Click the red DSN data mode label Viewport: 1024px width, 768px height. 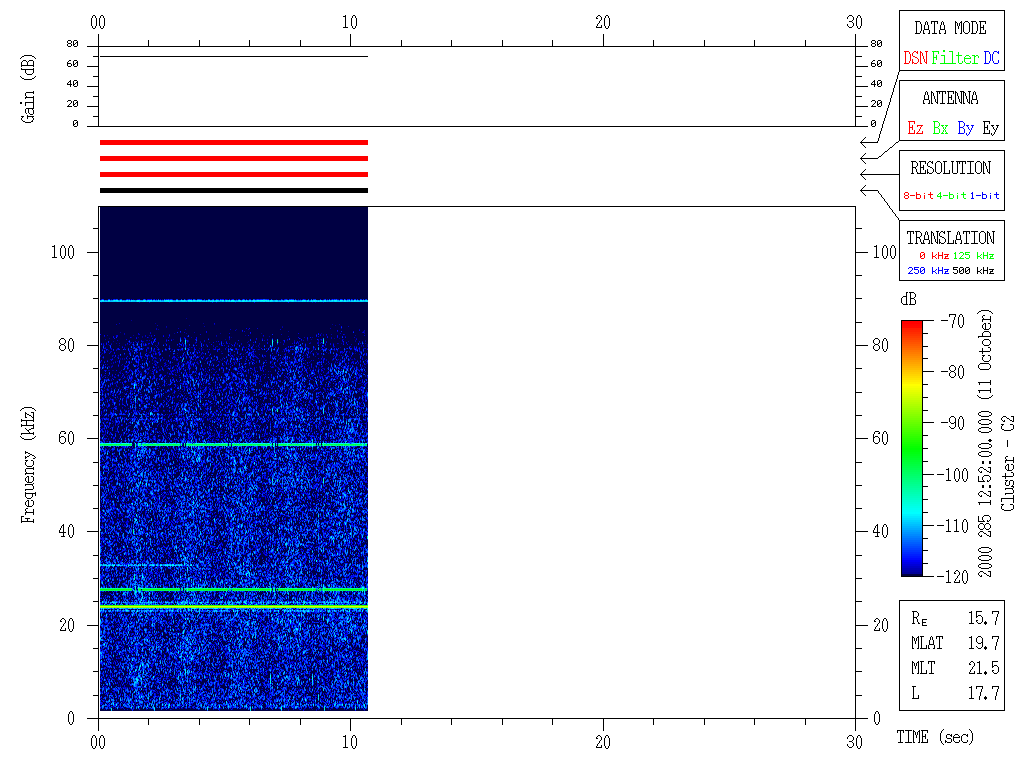tap(915, 58)
